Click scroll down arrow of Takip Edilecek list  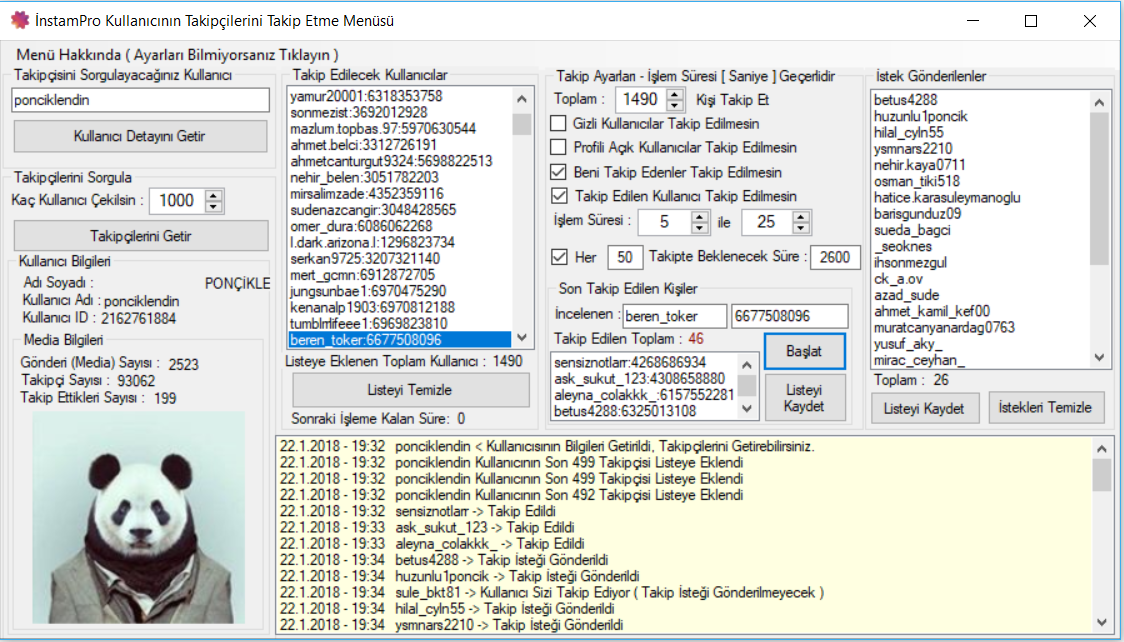(522, 337)
